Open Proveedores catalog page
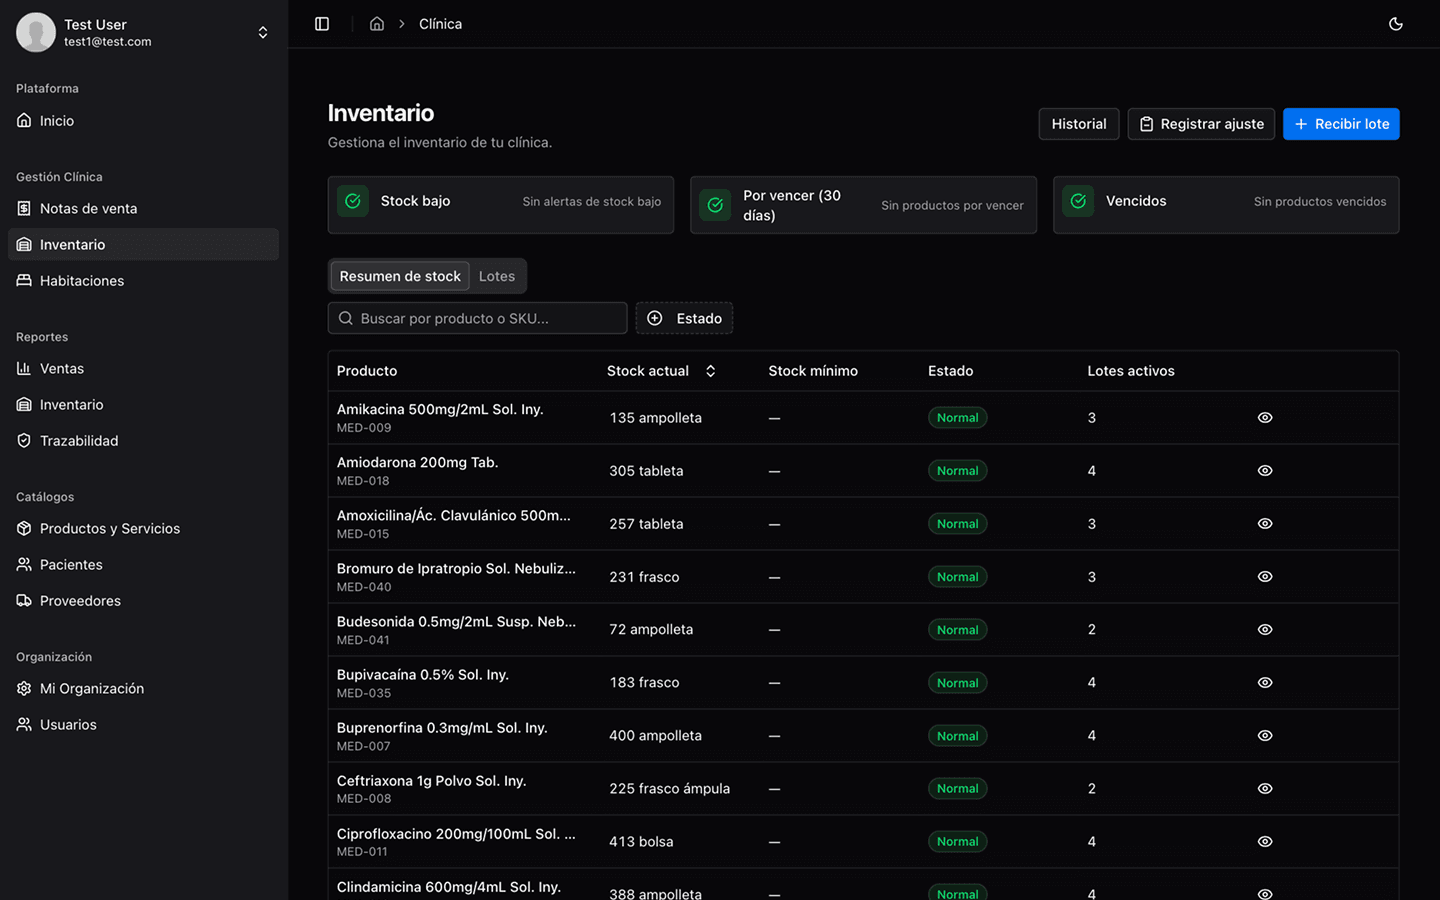 80,601
